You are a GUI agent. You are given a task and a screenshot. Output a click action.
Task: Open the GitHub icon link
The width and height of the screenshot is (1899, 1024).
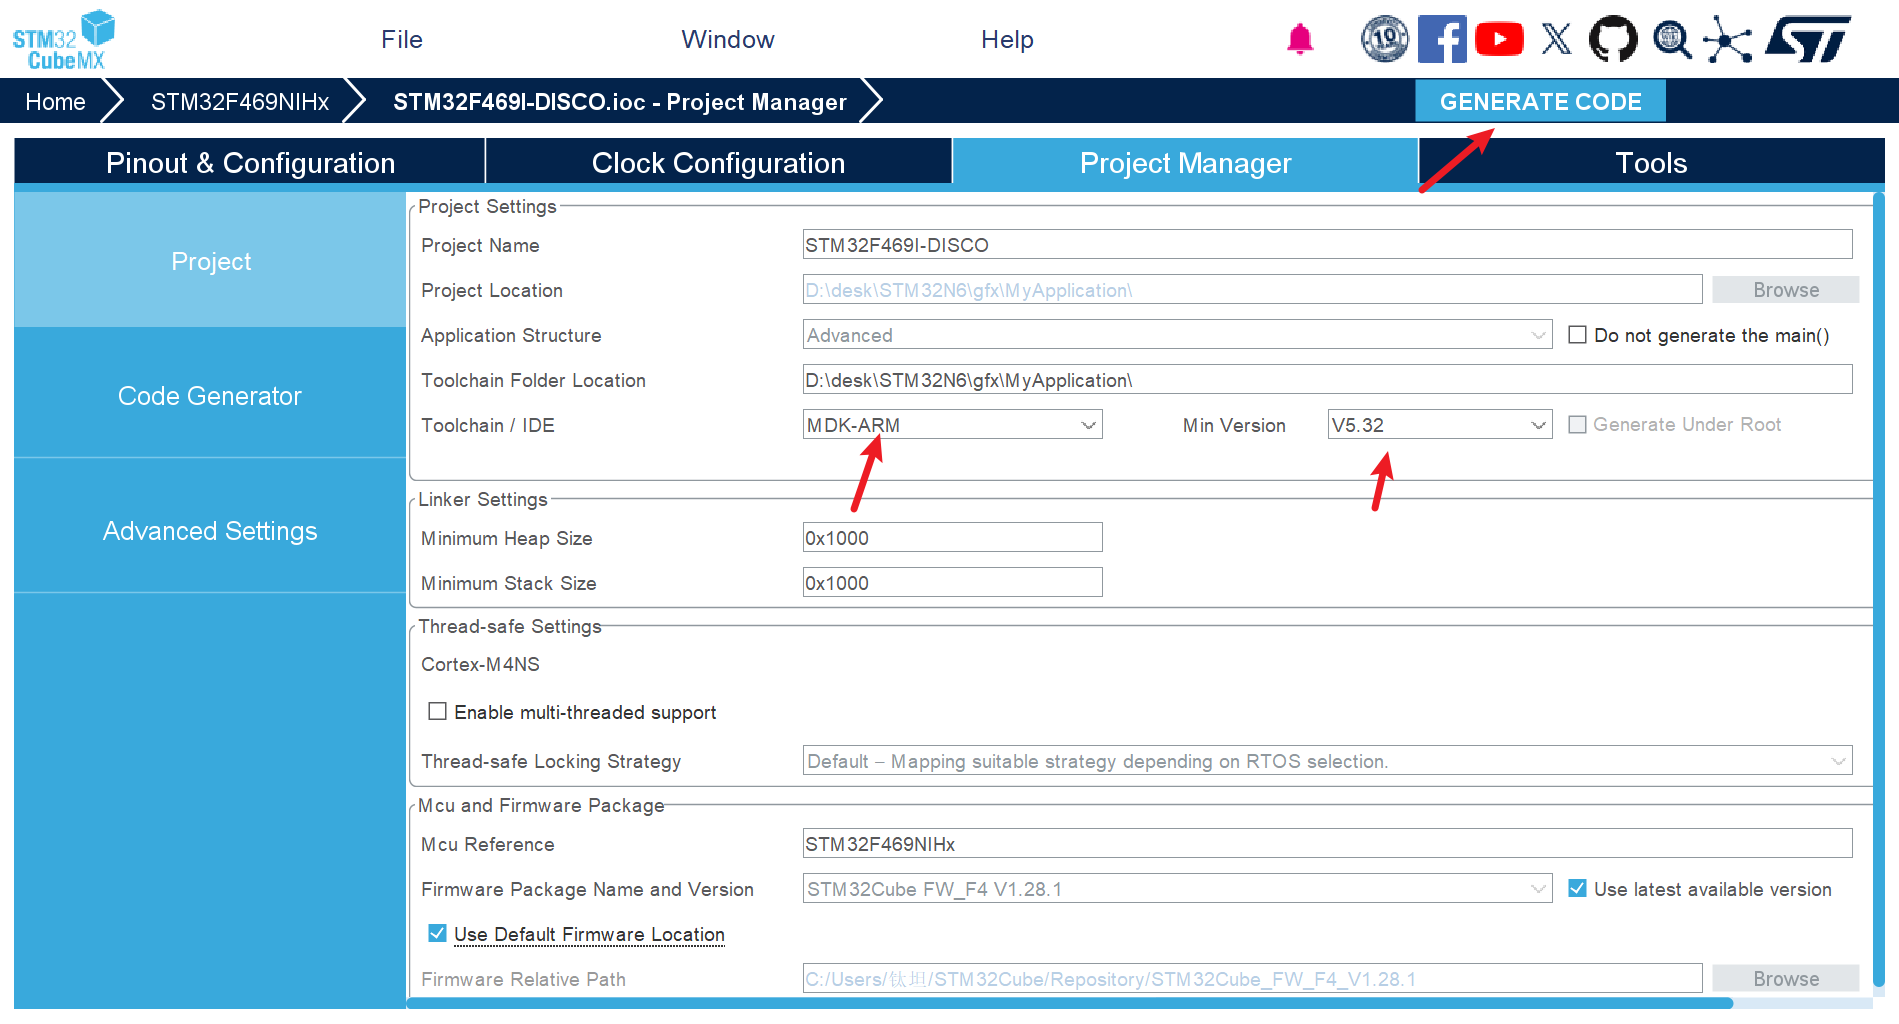pos(1613,39)
